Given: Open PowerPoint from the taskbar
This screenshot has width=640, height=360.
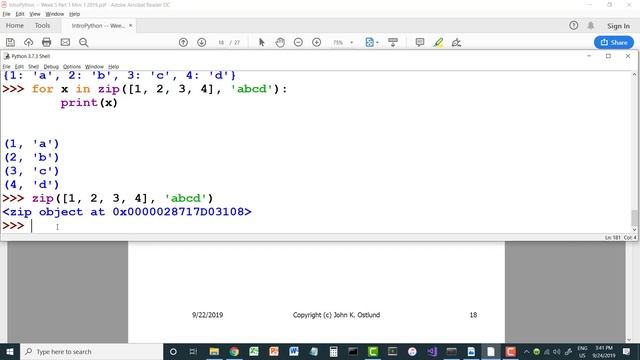Looking at the screenshot, I should coord(274,351).
